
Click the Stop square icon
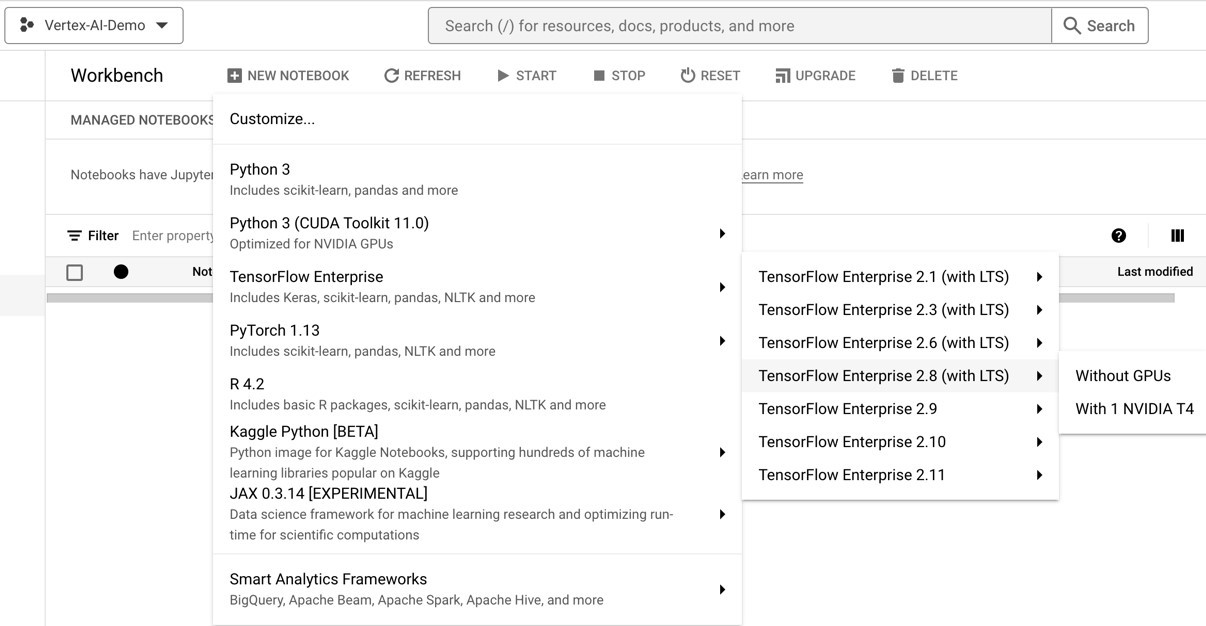click(x=599, y=76)
